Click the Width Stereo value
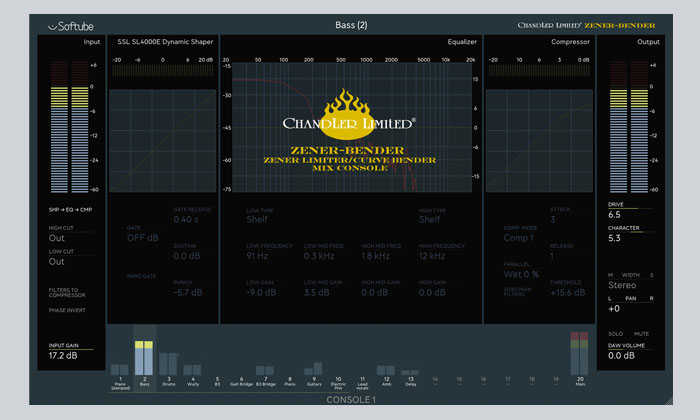The width and height of the screenshot is (700, 420). click(x=622, y=285)
